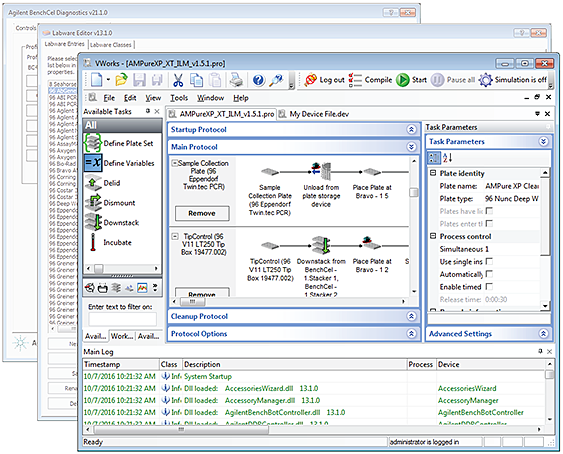
Task: Expand the Startup Protocol section
Action: point(411,130)
